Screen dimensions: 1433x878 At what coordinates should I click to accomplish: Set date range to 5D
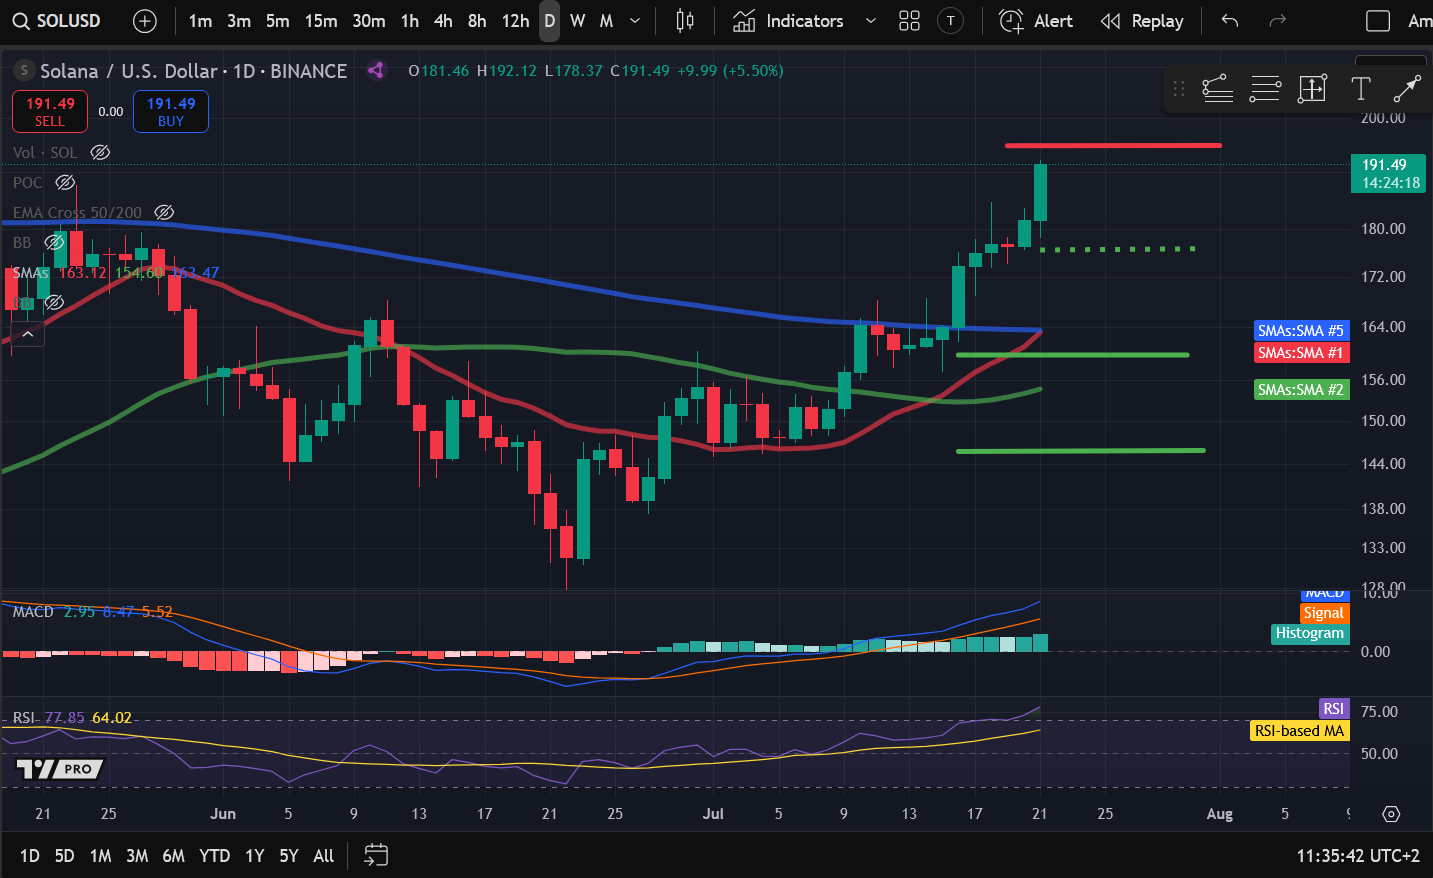[65, 855]
